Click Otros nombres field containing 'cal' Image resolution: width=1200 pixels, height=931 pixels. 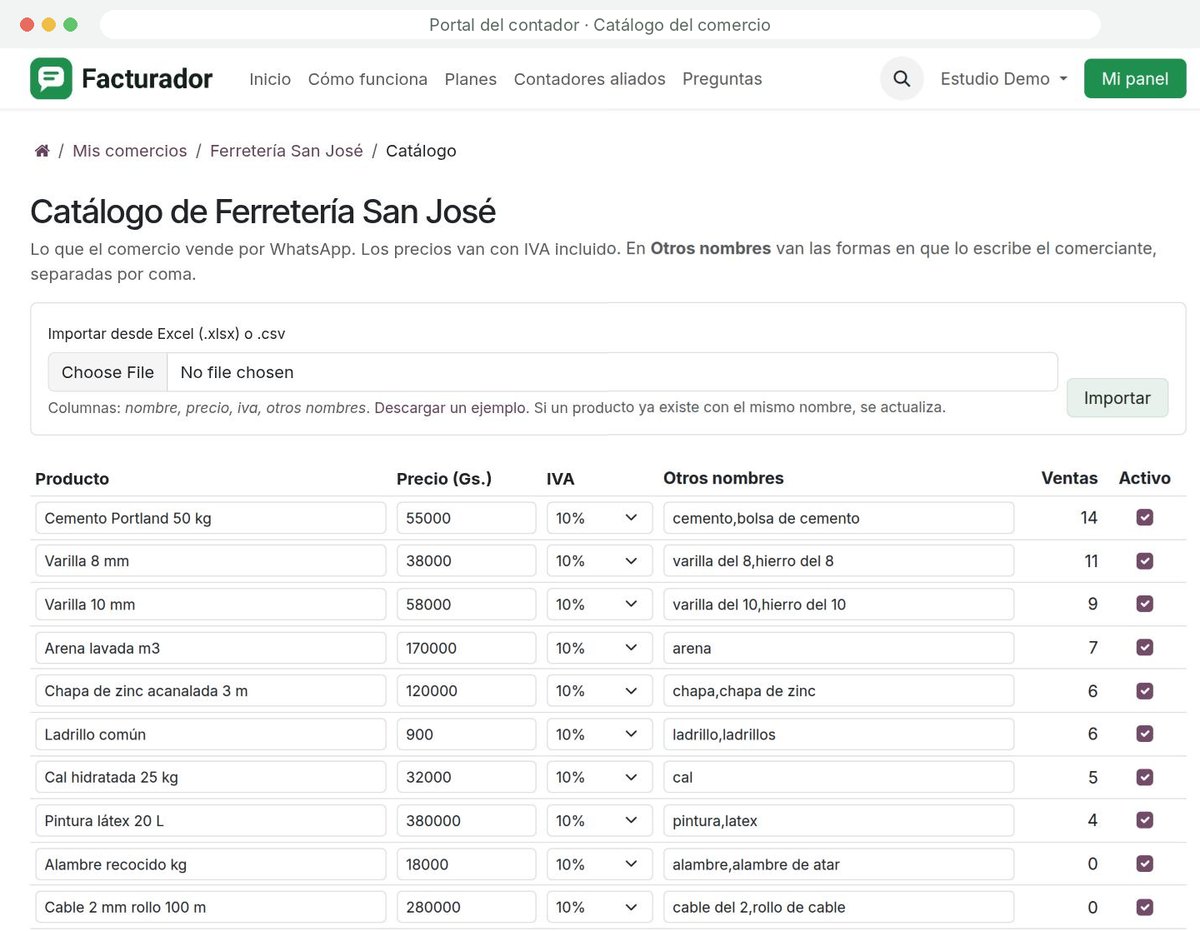click(x=838, y=777)
